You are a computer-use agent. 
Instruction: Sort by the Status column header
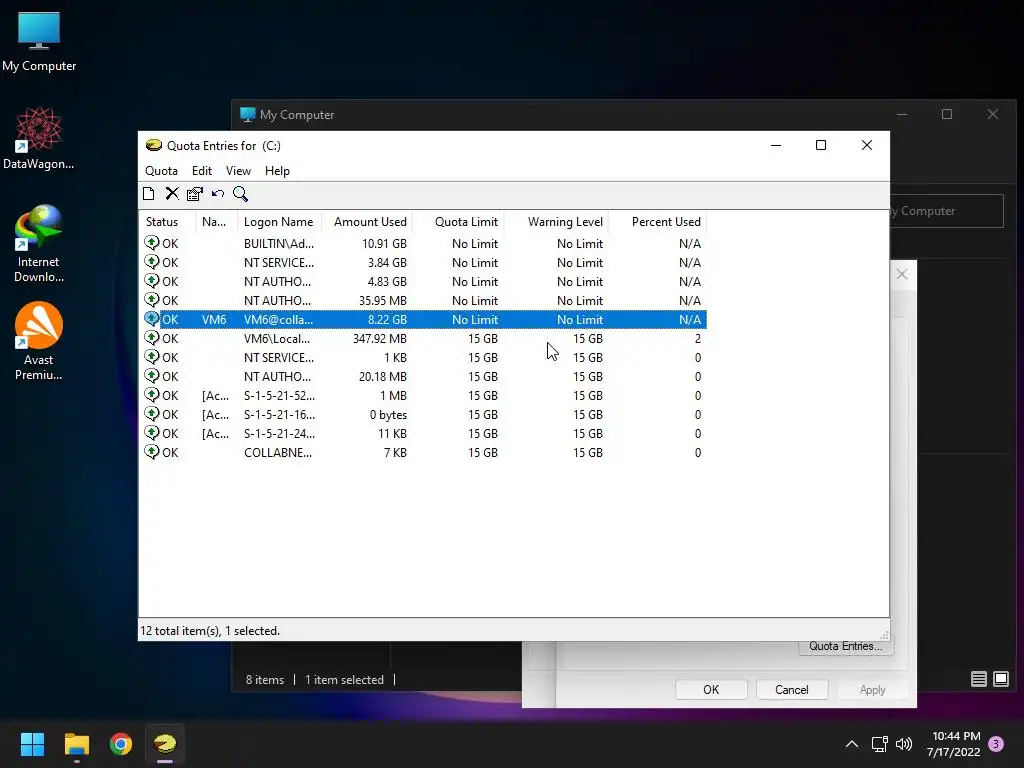click(167, 222)
